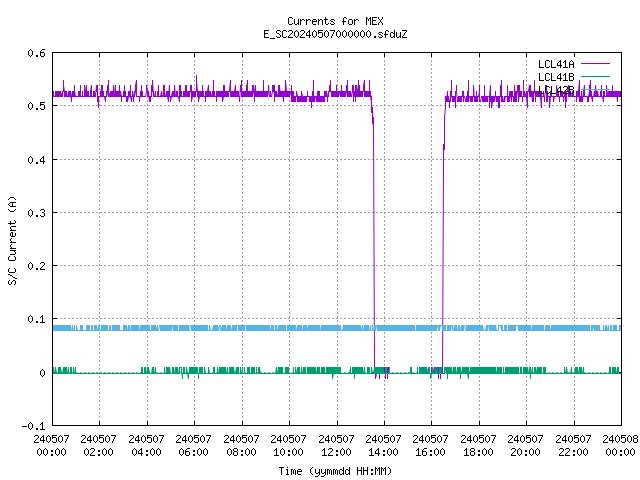
Task: Click the x-axis label 240508 00:00
Action: tap(620, 445)
